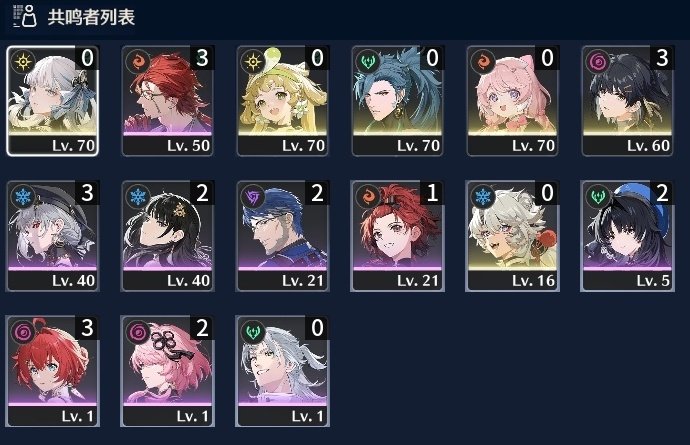Pick the silver-haired male Lv. 1 character

click(282, 371)
